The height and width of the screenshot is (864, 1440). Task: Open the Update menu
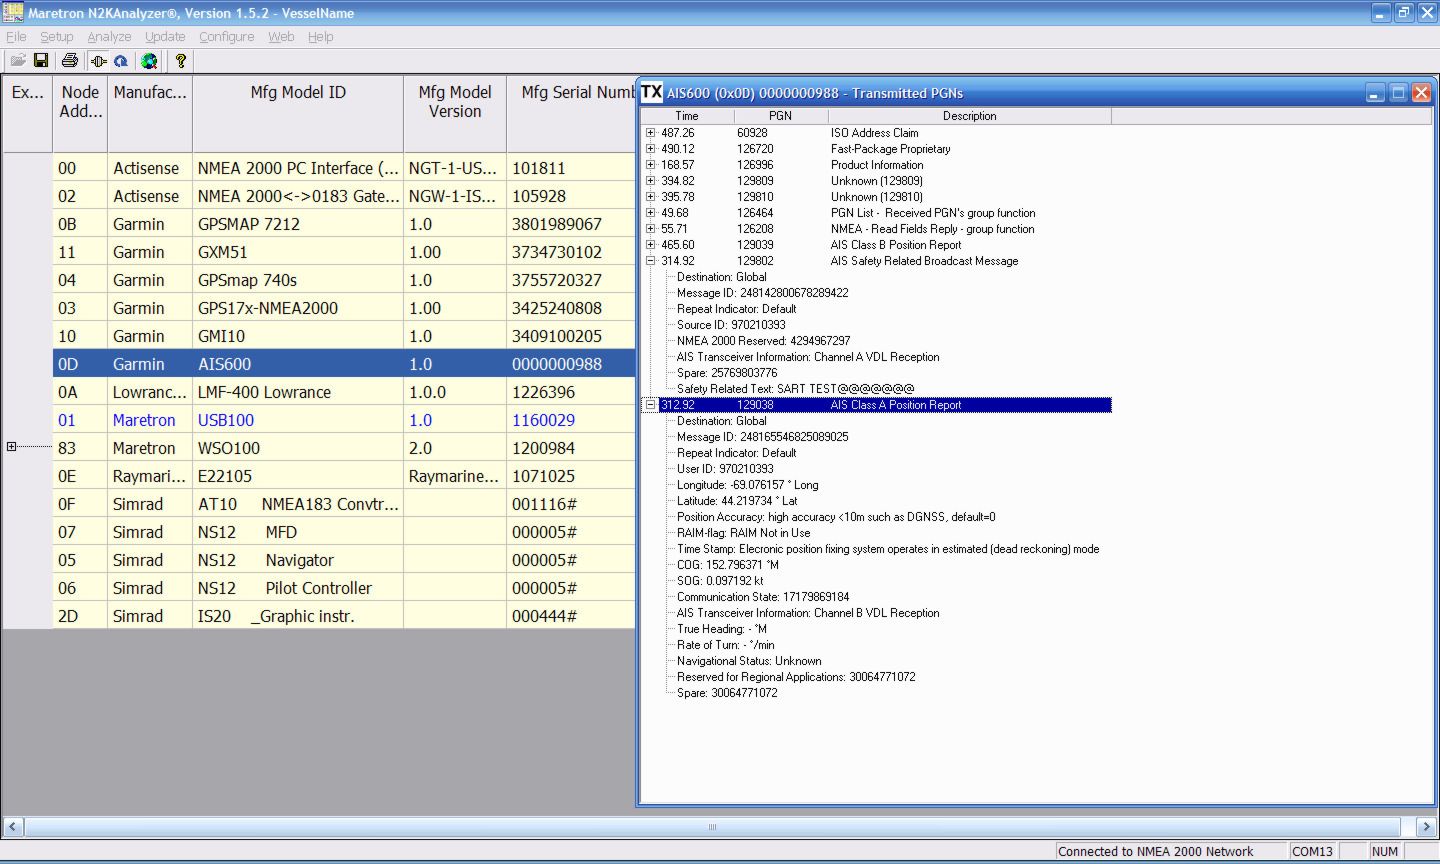click(x=165, y=37)
